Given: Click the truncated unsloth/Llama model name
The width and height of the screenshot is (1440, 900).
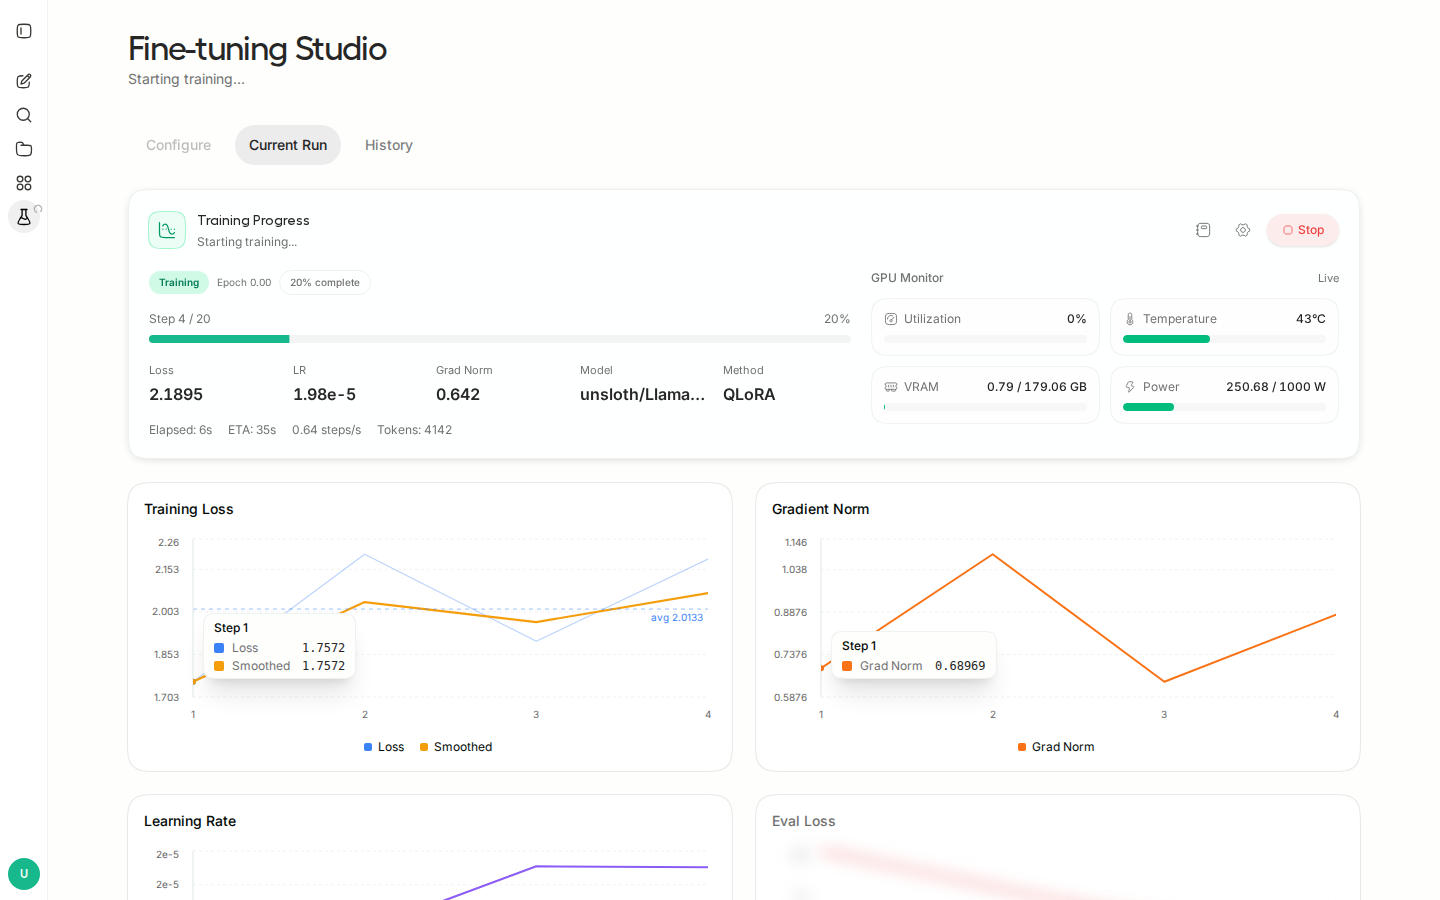Looking at the screenshot, I should [642, 394].
